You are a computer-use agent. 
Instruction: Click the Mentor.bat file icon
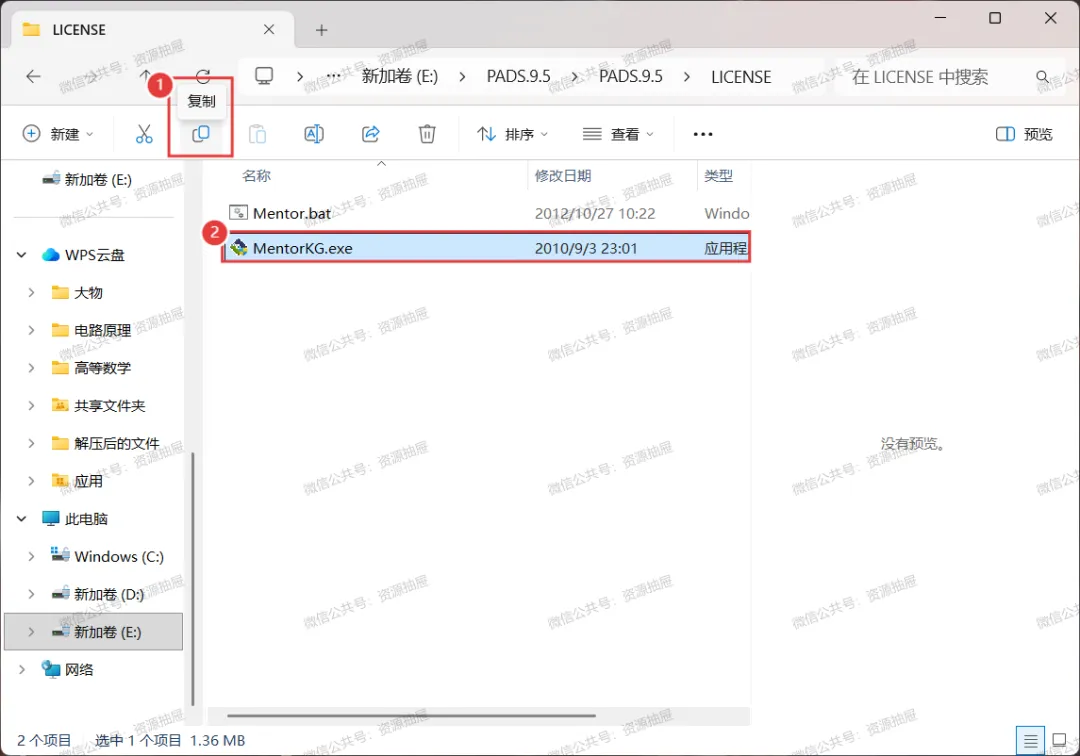tap(238, 213)
